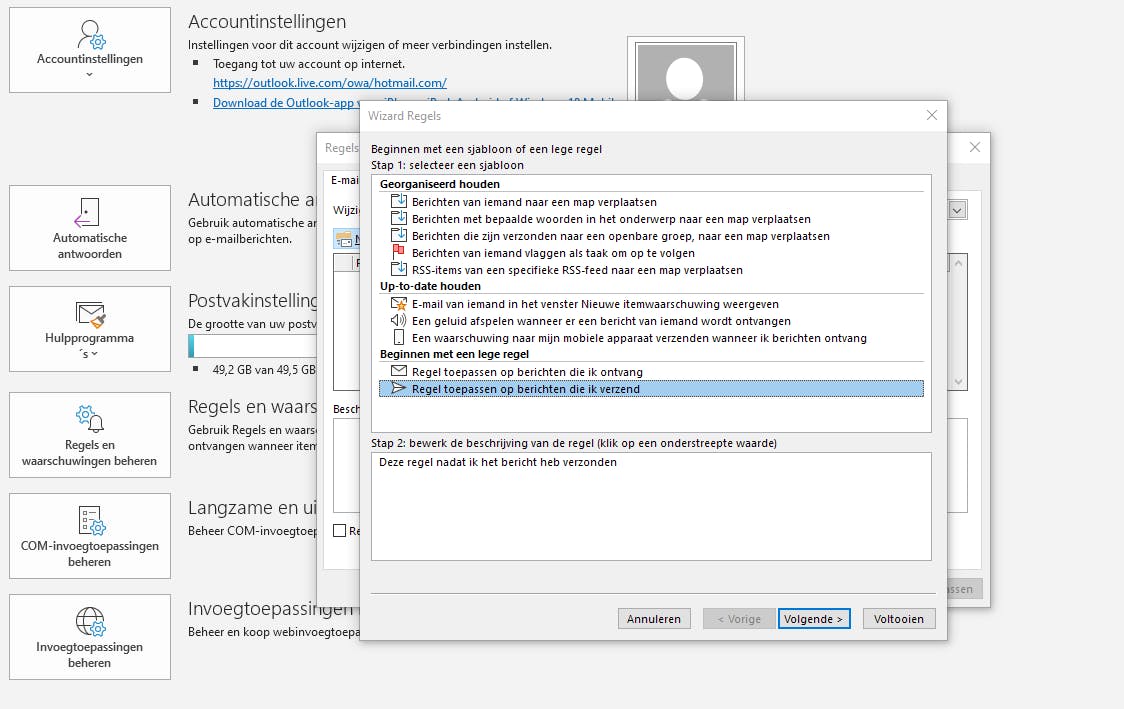Close the Regels en waarschuwingen dialog behind
The image size is (1124, 709).
974,147
